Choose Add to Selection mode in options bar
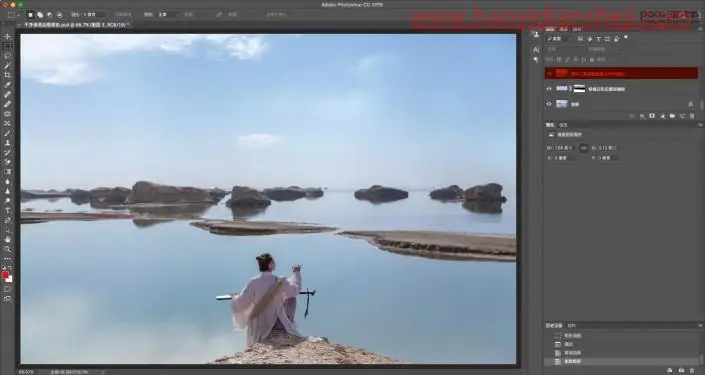The image size is (705, 375). 40,15
